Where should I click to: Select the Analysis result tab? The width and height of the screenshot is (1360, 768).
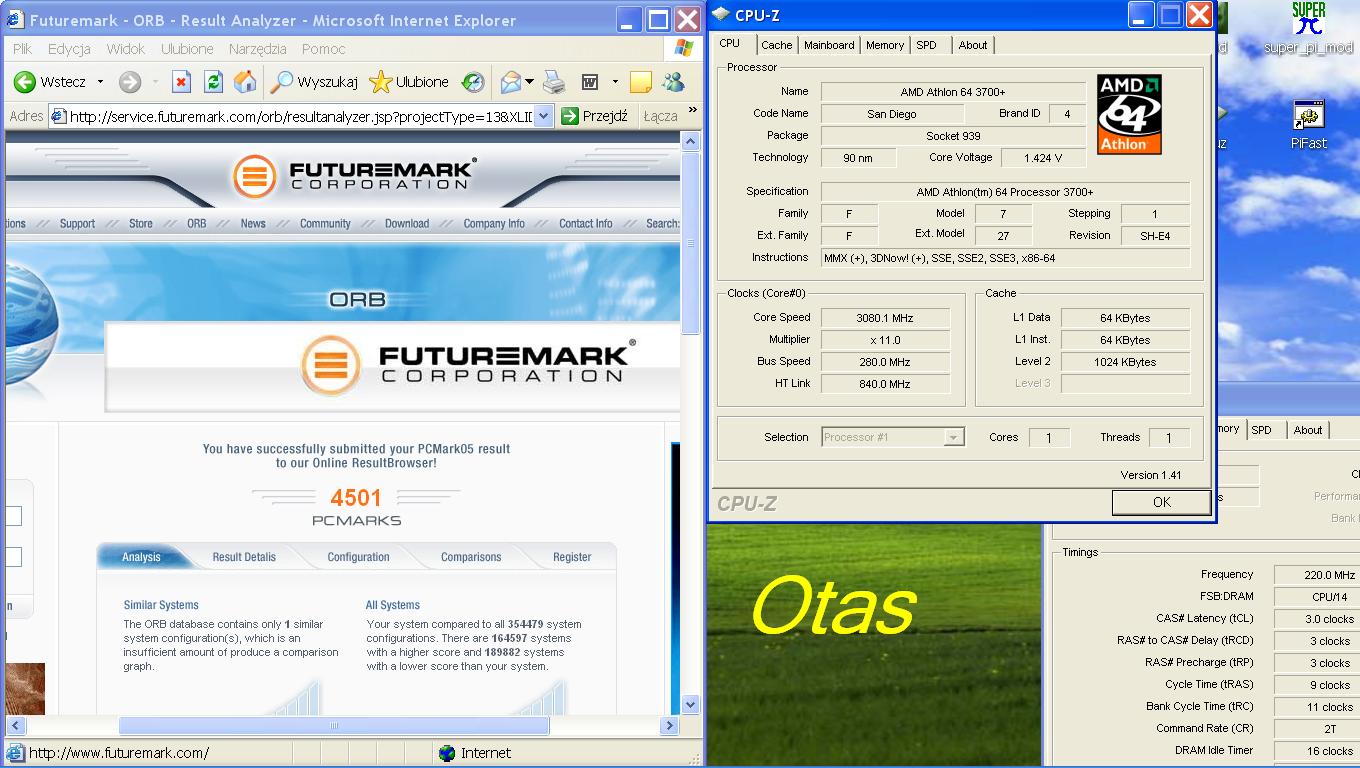[141, 557]
